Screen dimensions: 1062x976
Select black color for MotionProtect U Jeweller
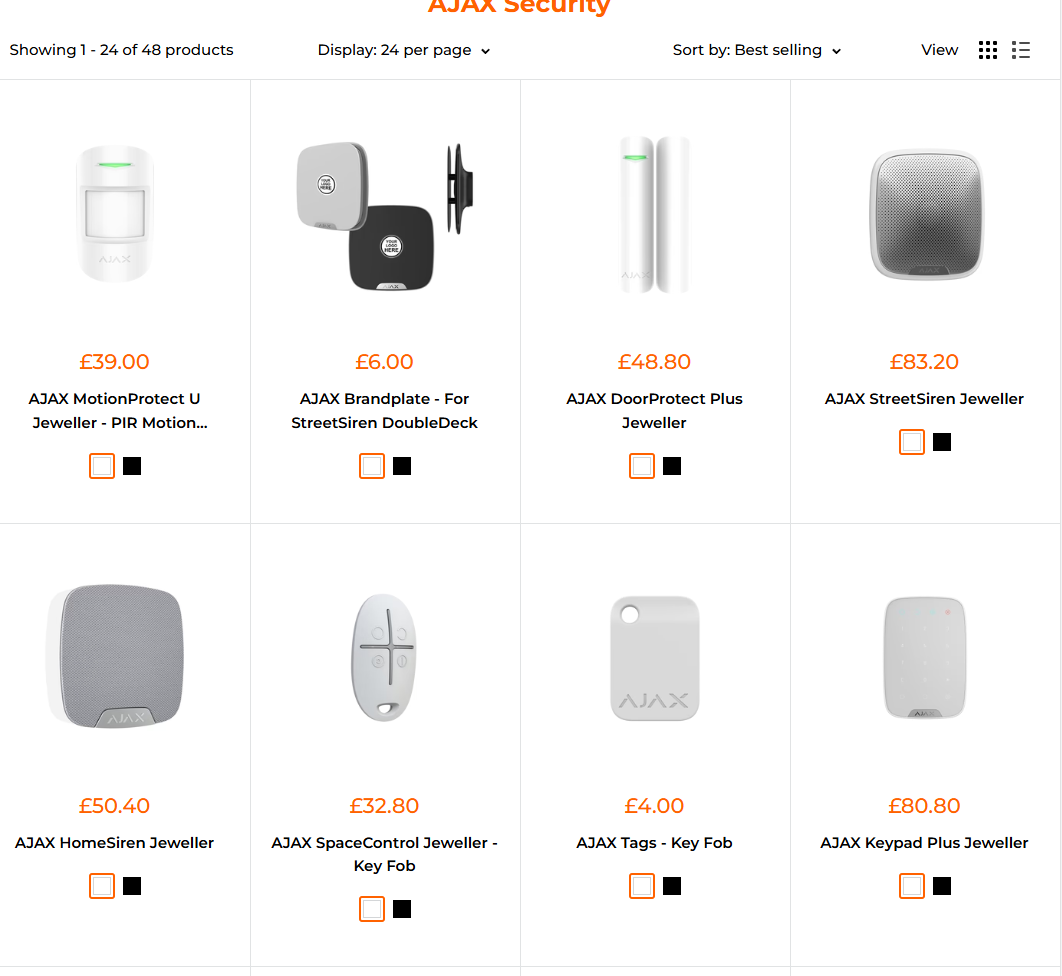132,466
